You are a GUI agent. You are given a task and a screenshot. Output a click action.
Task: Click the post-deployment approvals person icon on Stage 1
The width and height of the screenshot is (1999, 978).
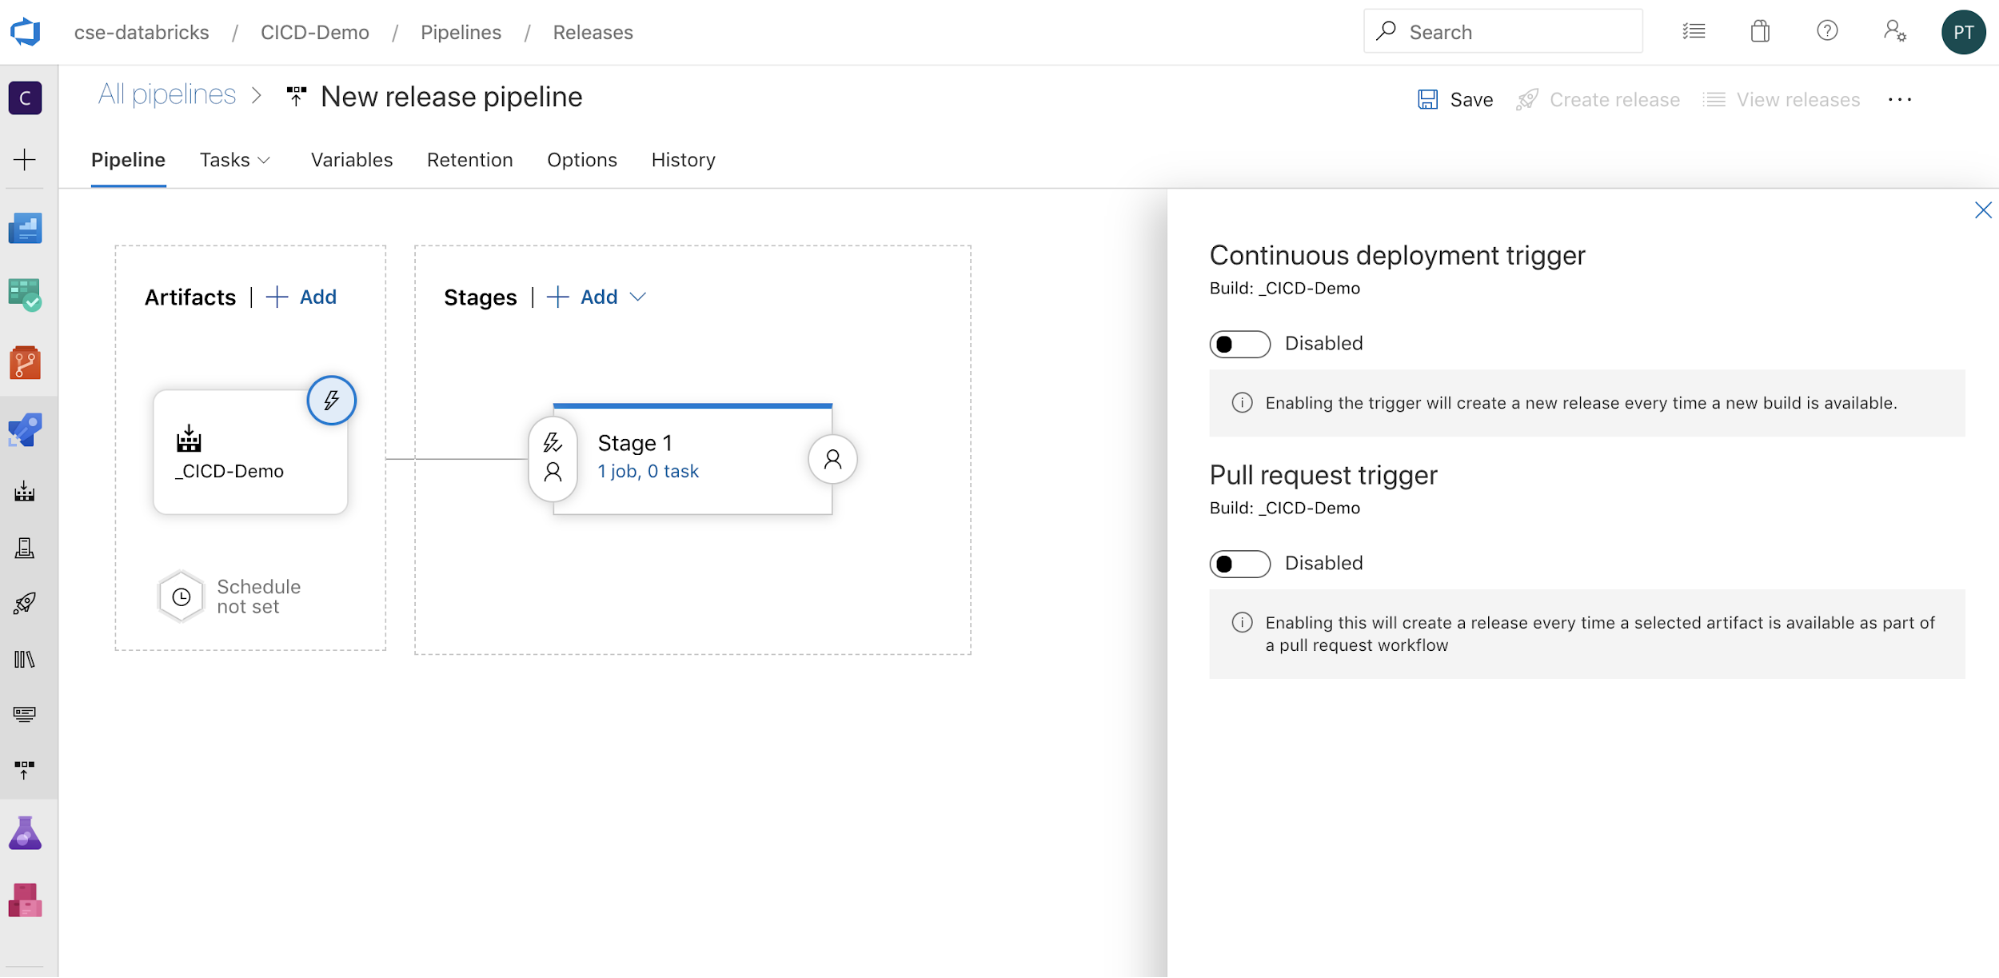[832, 459]
